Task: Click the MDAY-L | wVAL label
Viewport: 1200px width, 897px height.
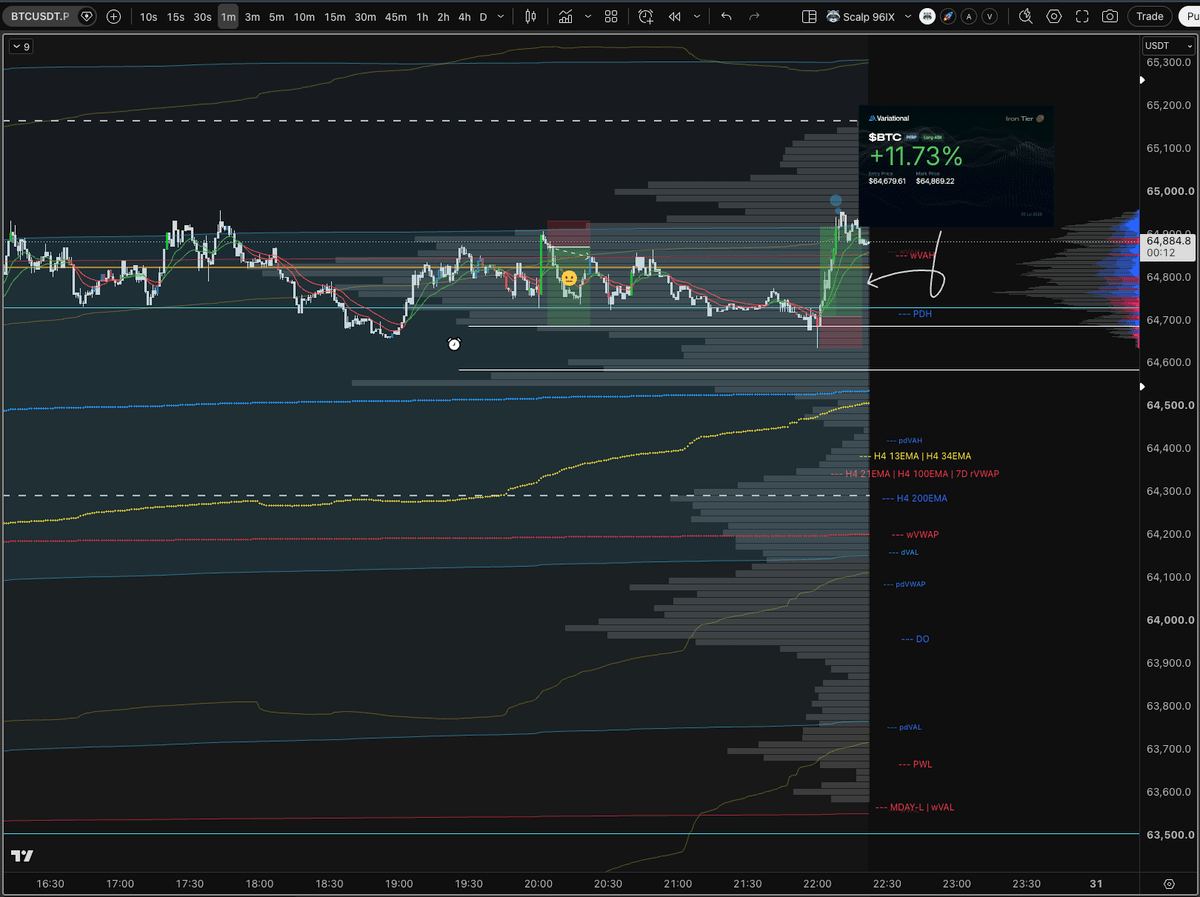Action: click(914, 807)
